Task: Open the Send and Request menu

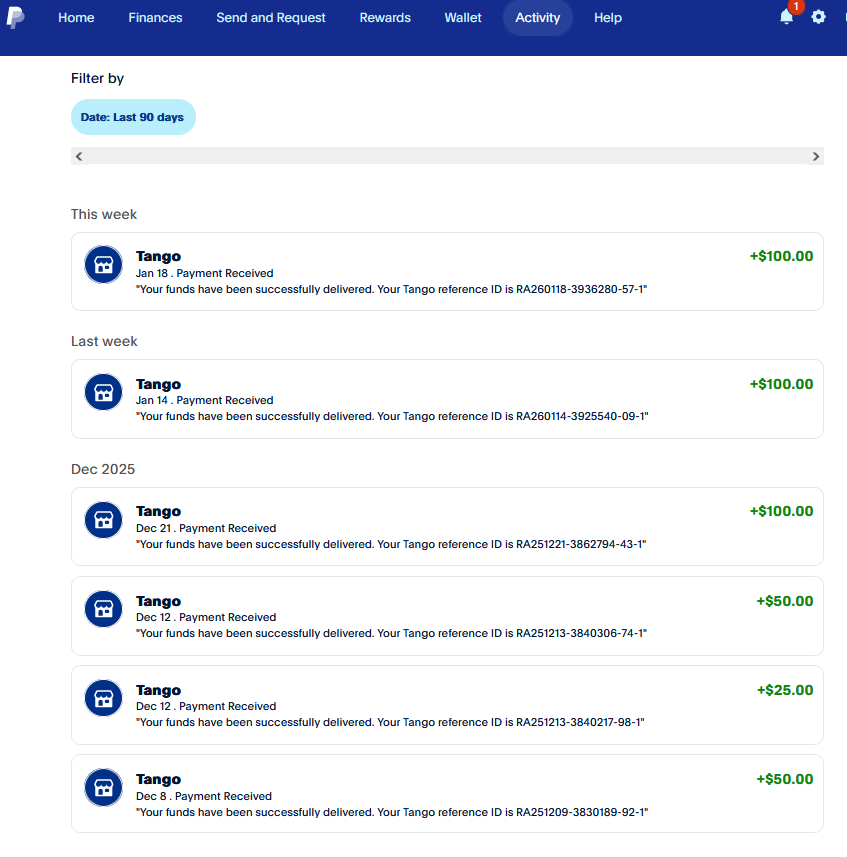Action: [271, 17]
